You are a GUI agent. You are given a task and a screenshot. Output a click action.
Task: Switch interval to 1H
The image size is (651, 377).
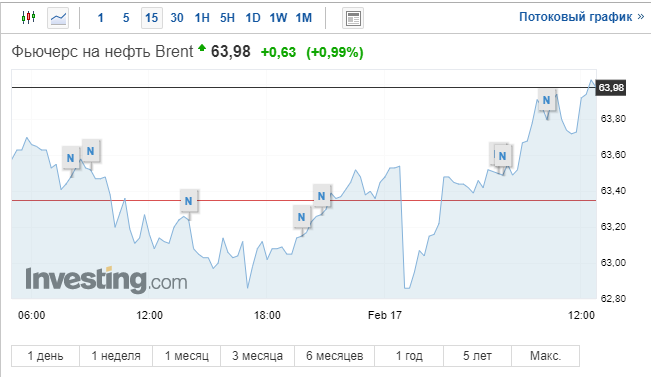(x=202, y=18)
